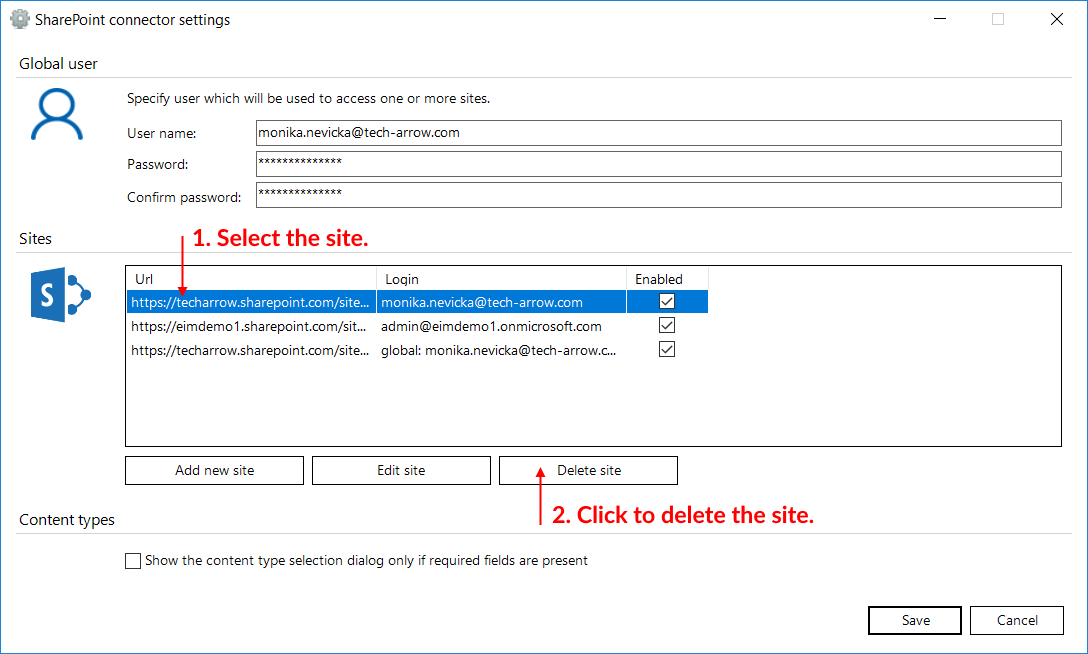
Task: Select the Confirm password field
Action: pos(658,195)
